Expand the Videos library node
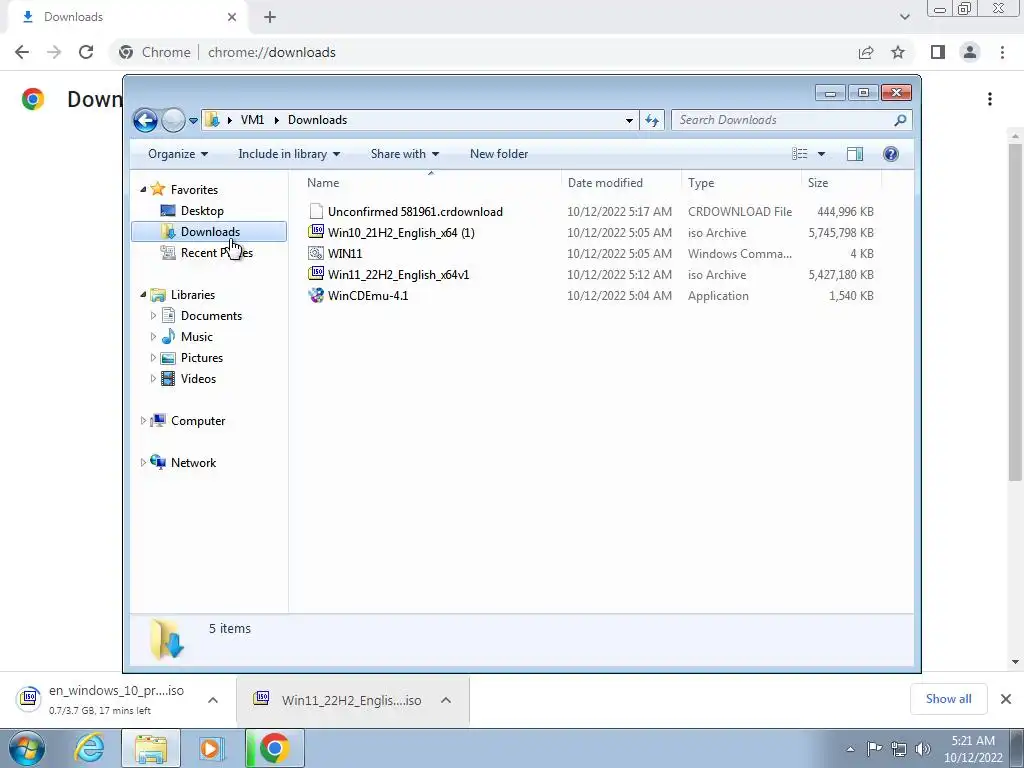The width and height of the screenshot is (1024, 768). (153, 379)
